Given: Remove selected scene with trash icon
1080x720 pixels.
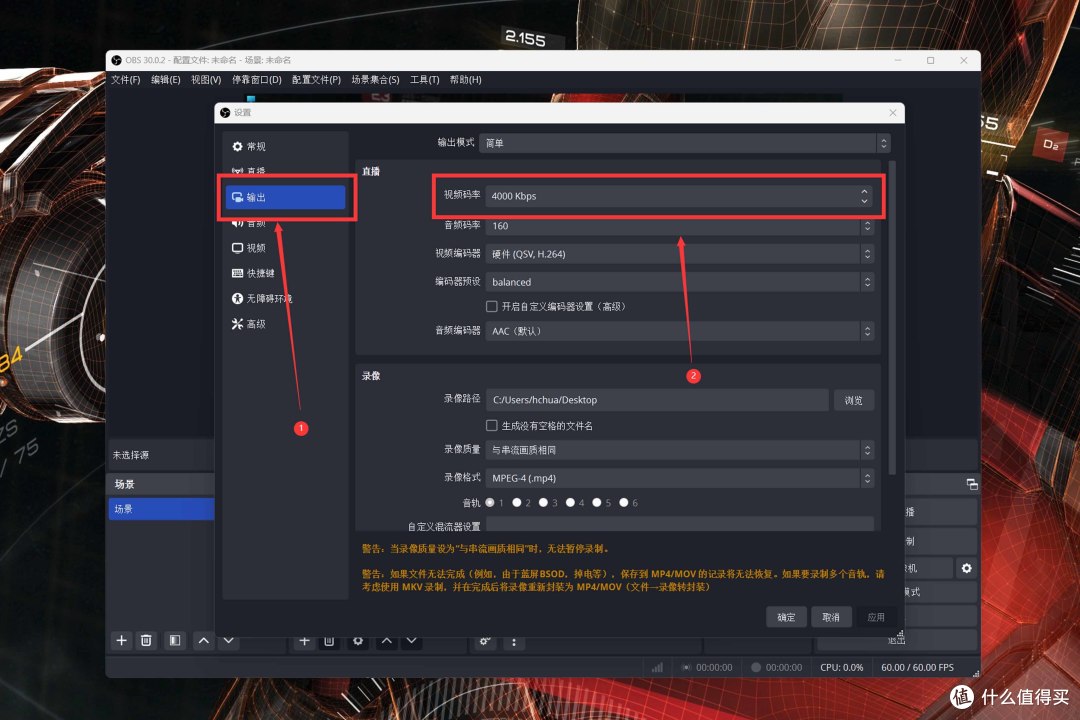Looking at the screenshot, I should point(146,640).
